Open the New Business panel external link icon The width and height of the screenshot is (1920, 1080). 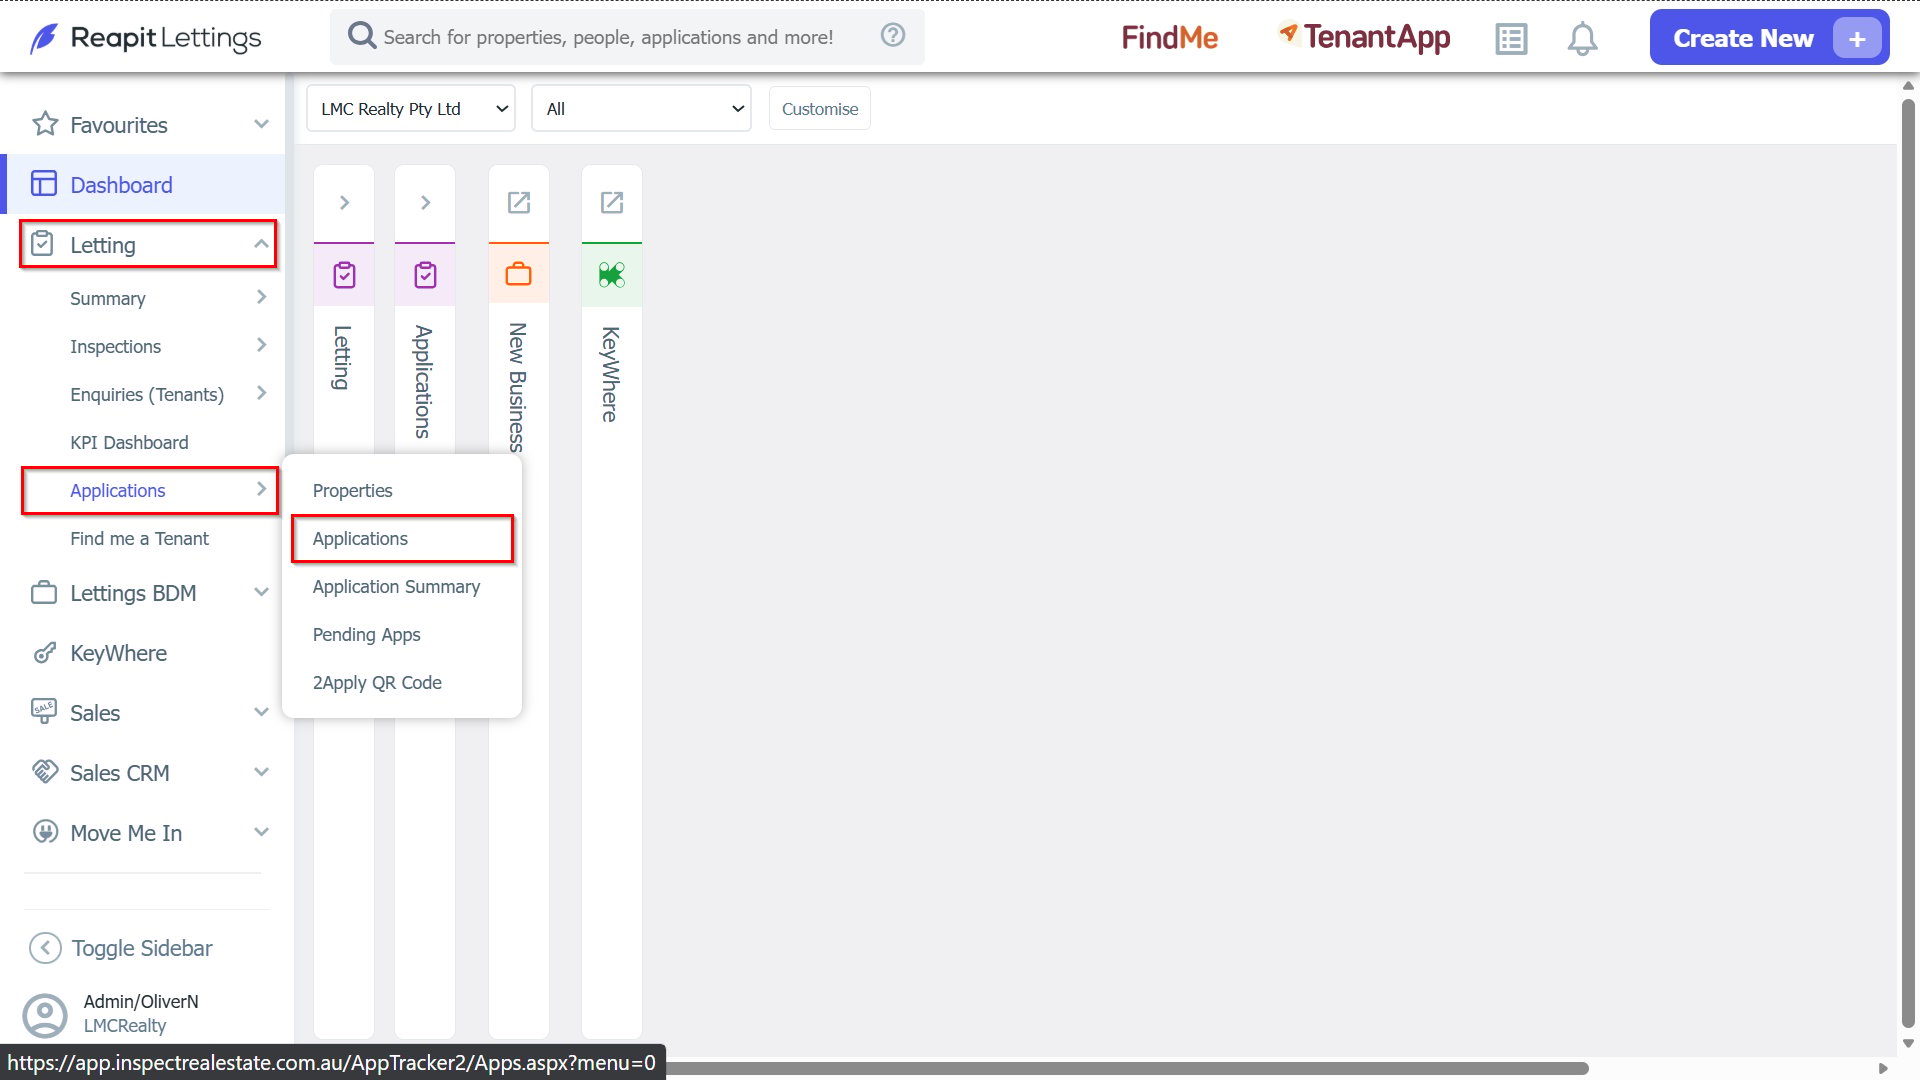click(519, 203)
